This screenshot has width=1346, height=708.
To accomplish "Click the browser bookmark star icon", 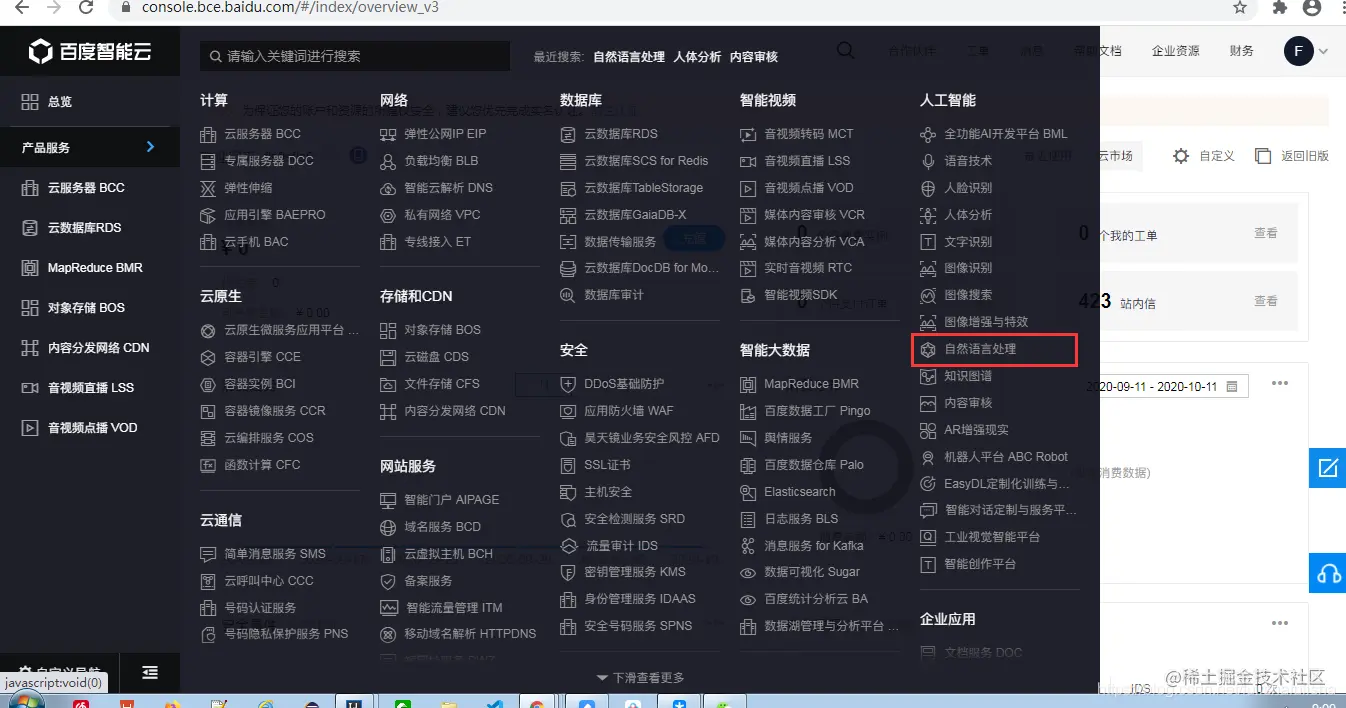I will [x=1240, y=8].
